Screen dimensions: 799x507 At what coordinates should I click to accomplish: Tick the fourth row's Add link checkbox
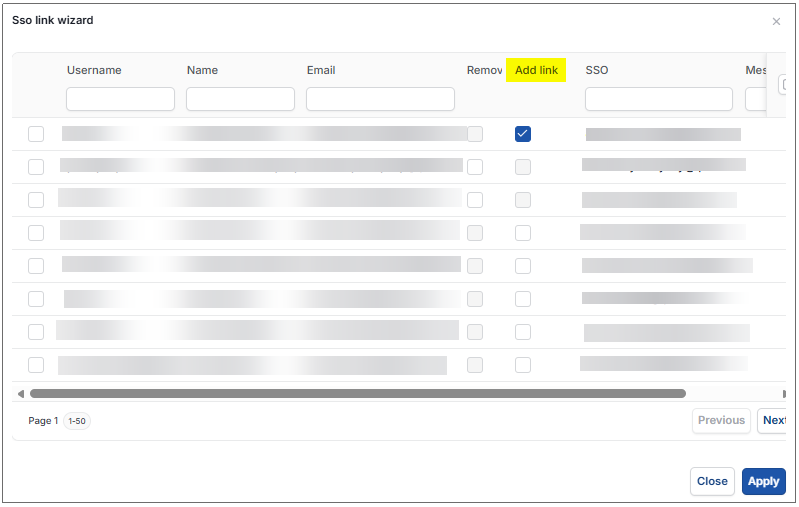coord(522,233)
